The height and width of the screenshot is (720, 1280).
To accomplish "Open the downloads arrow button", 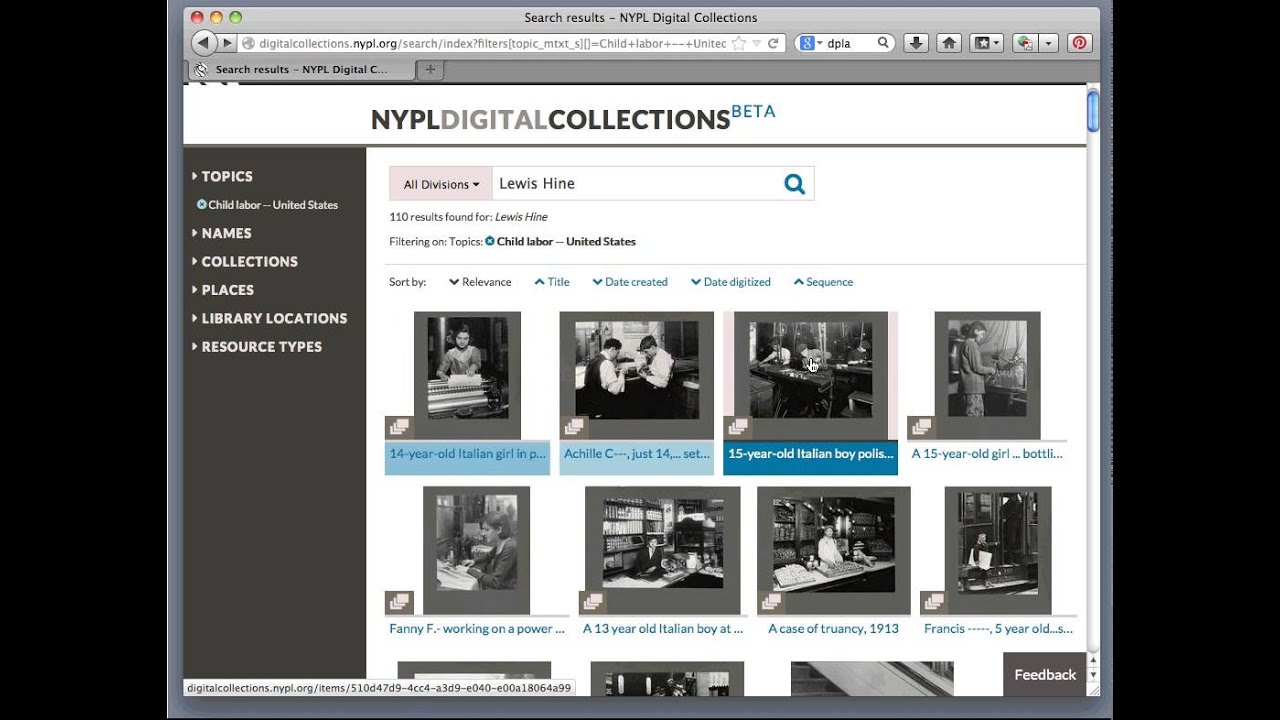I will point(915,43).
